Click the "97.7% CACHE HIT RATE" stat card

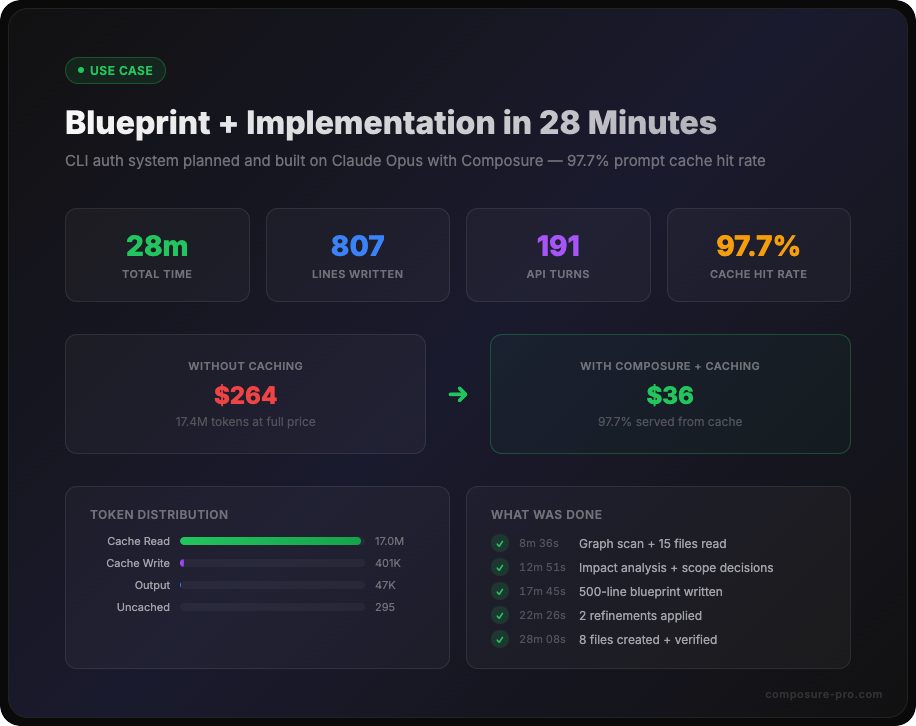758,254
